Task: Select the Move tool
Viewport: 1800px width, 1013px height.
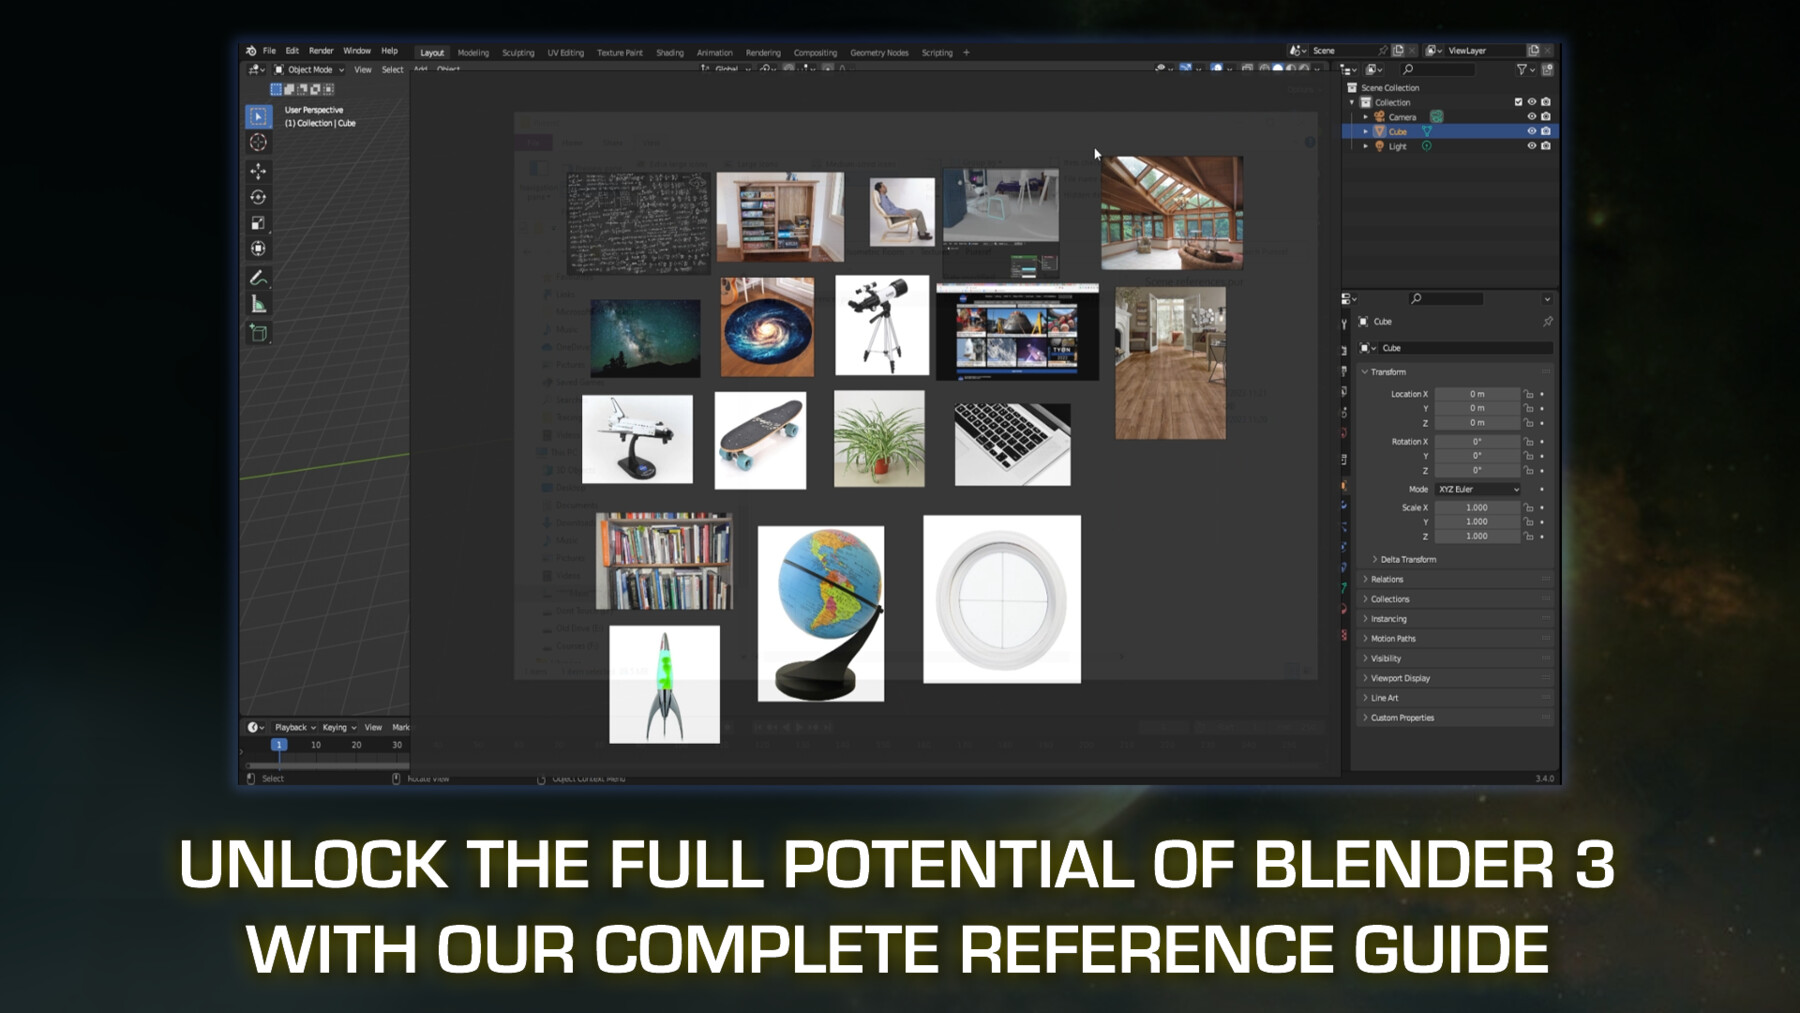Action: (x=258, y=171)
